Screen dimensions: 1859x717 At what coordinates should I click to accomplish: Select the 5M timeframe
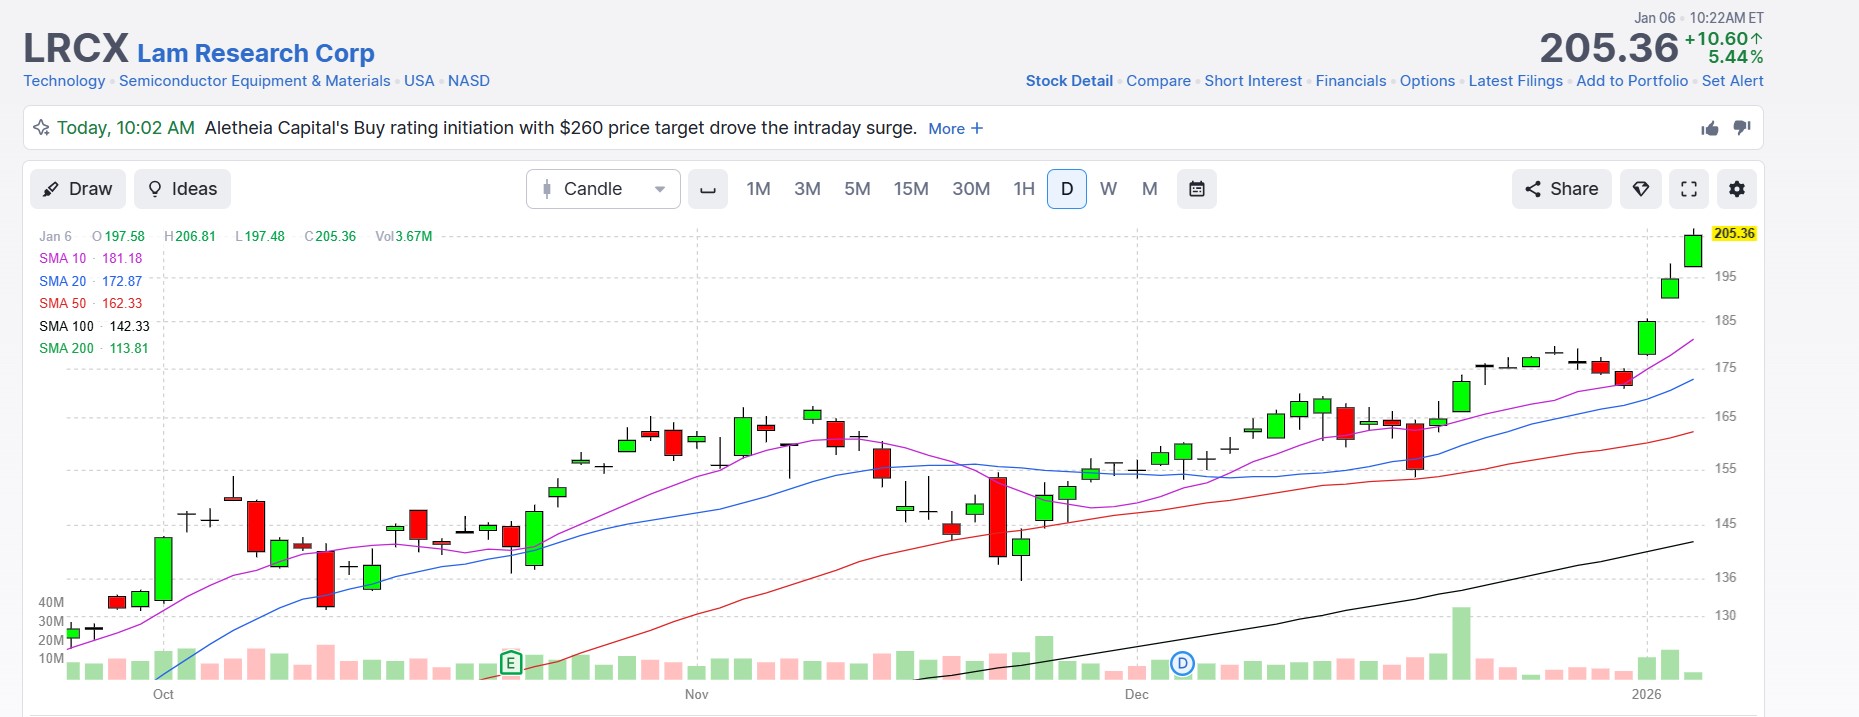(x=857, y=189)
